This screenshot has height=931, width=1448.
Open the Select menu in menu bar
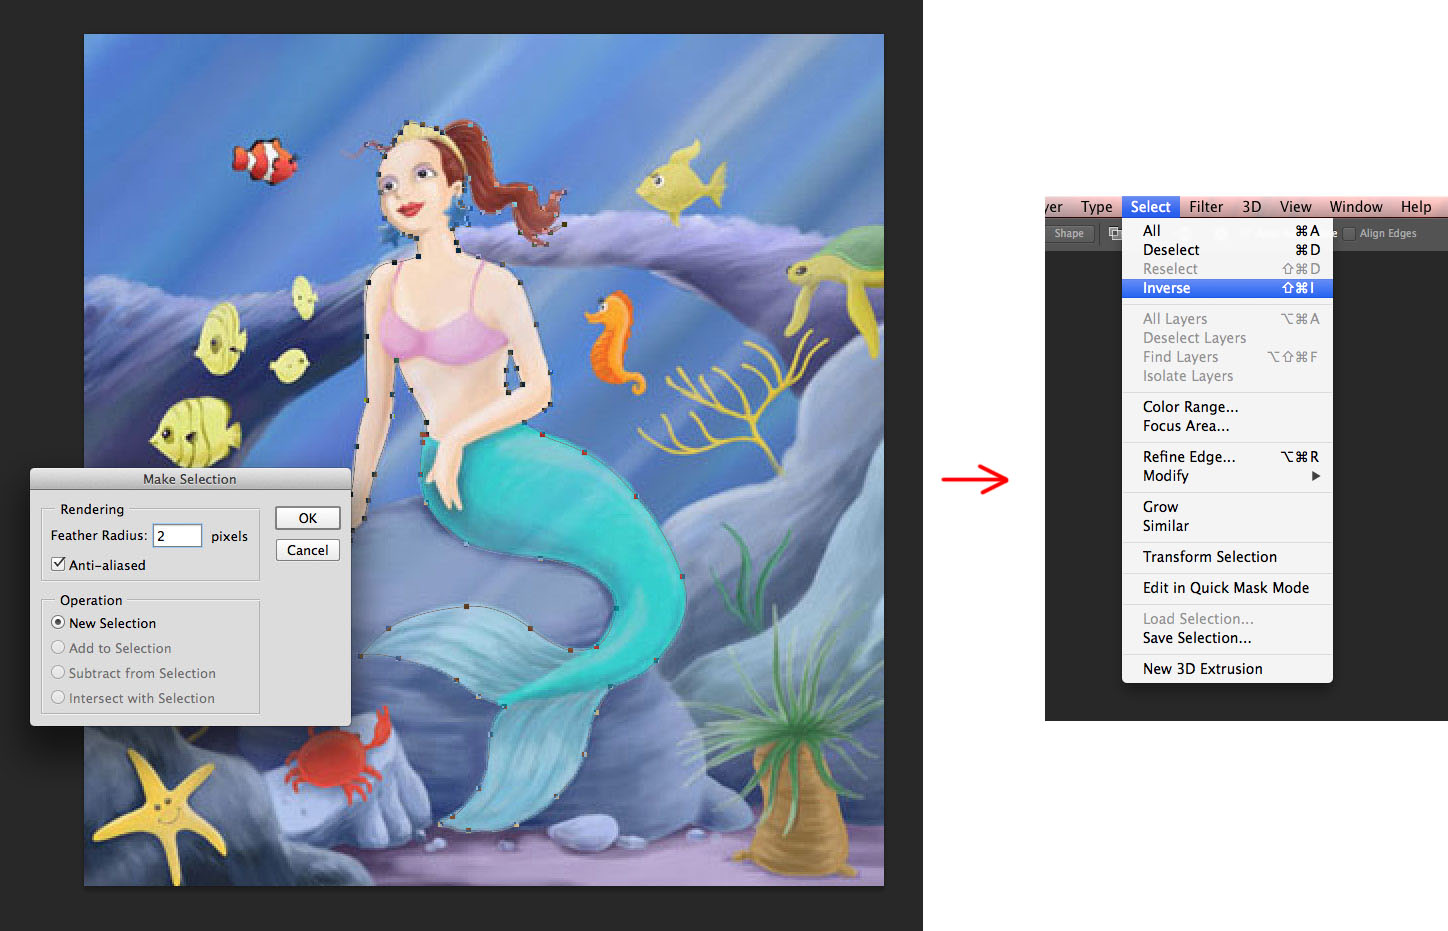click(x=1150, y=207)
